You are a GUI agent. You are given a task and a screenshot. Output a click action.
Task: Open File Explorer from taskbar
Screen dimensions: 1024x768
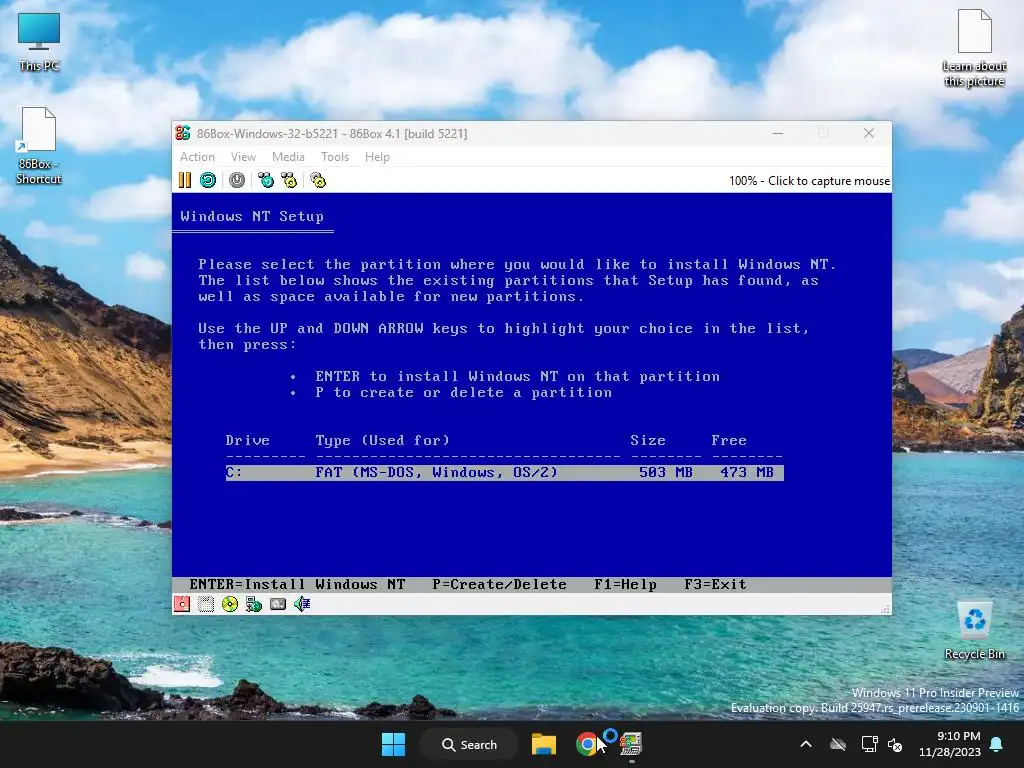543,744
